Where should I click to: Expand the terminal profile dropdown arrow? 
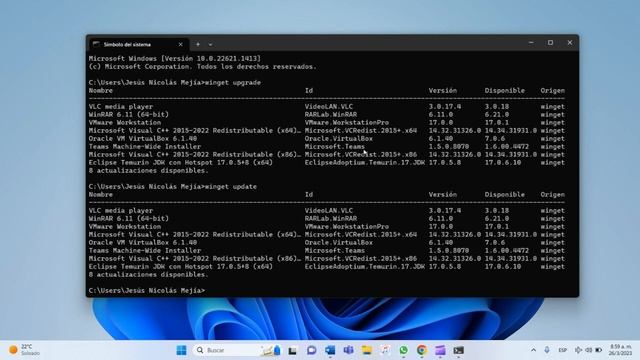pyautogui.click(x=210, y=44)
